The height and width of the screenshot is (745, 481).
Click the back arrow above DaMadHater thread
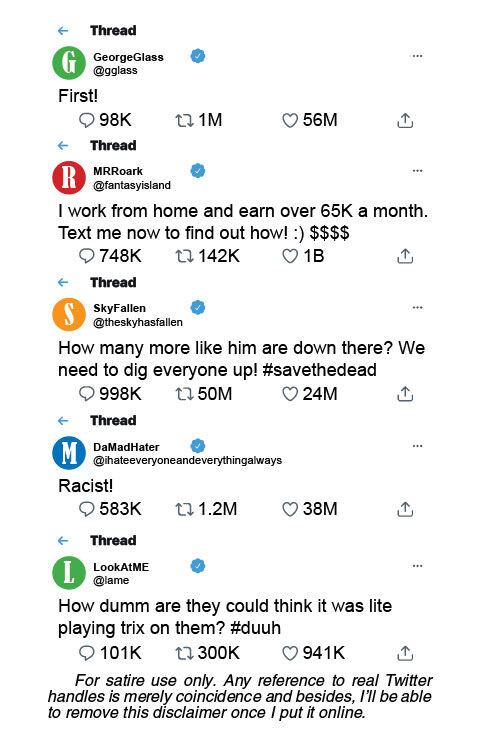tap(63, 421)
